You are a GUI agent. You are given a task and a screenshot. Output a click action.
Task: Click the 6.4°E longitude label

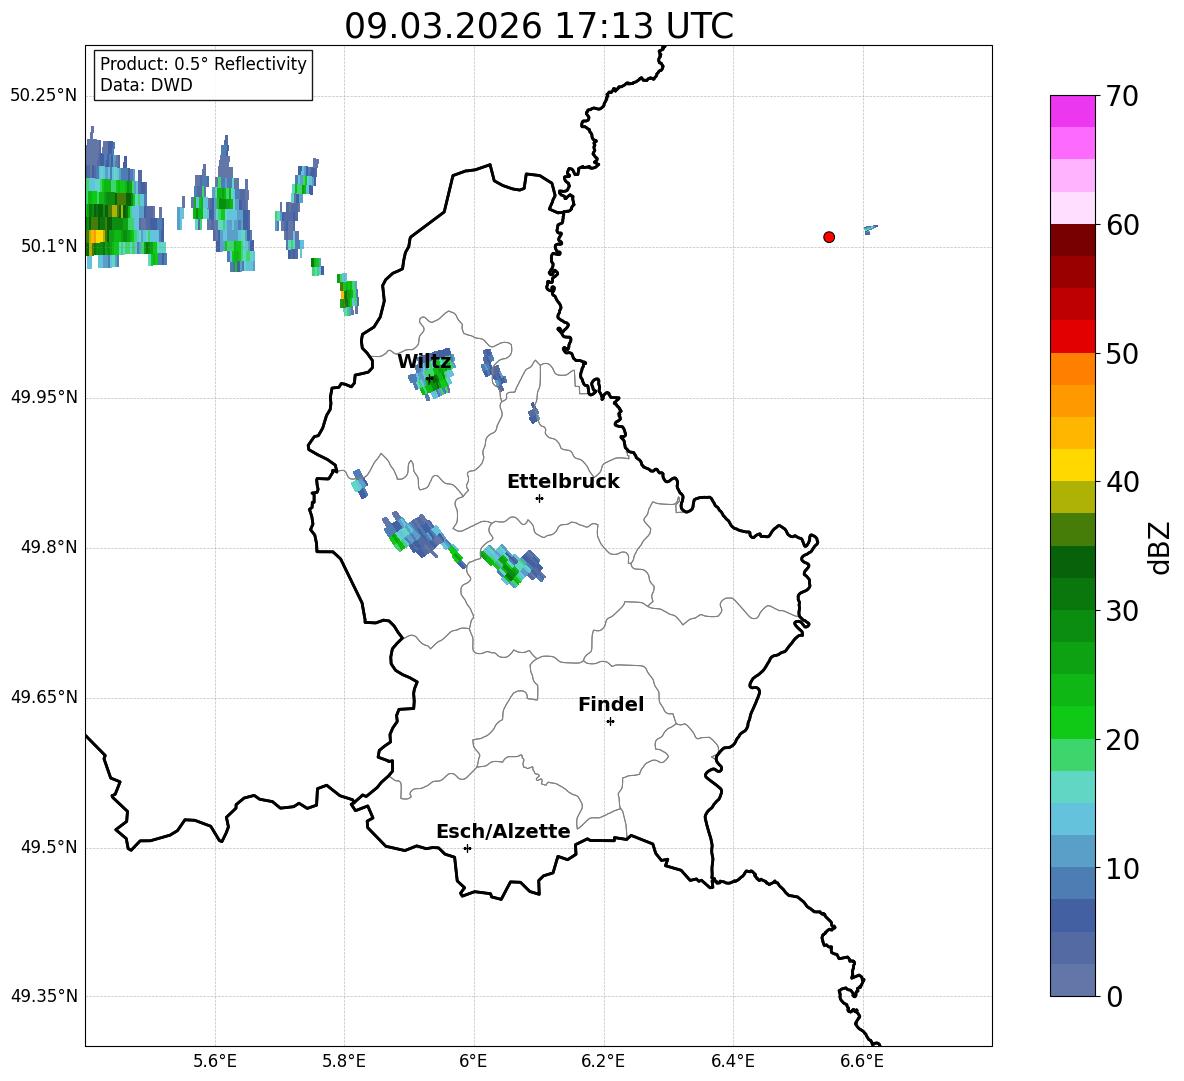click(x=732, y=1061)
